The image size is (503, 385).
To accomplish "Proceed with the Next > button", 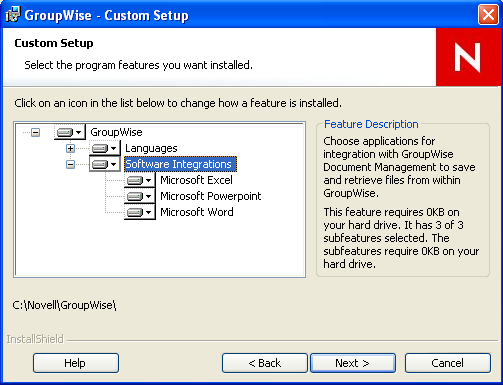I will click(x=353, y=363).
